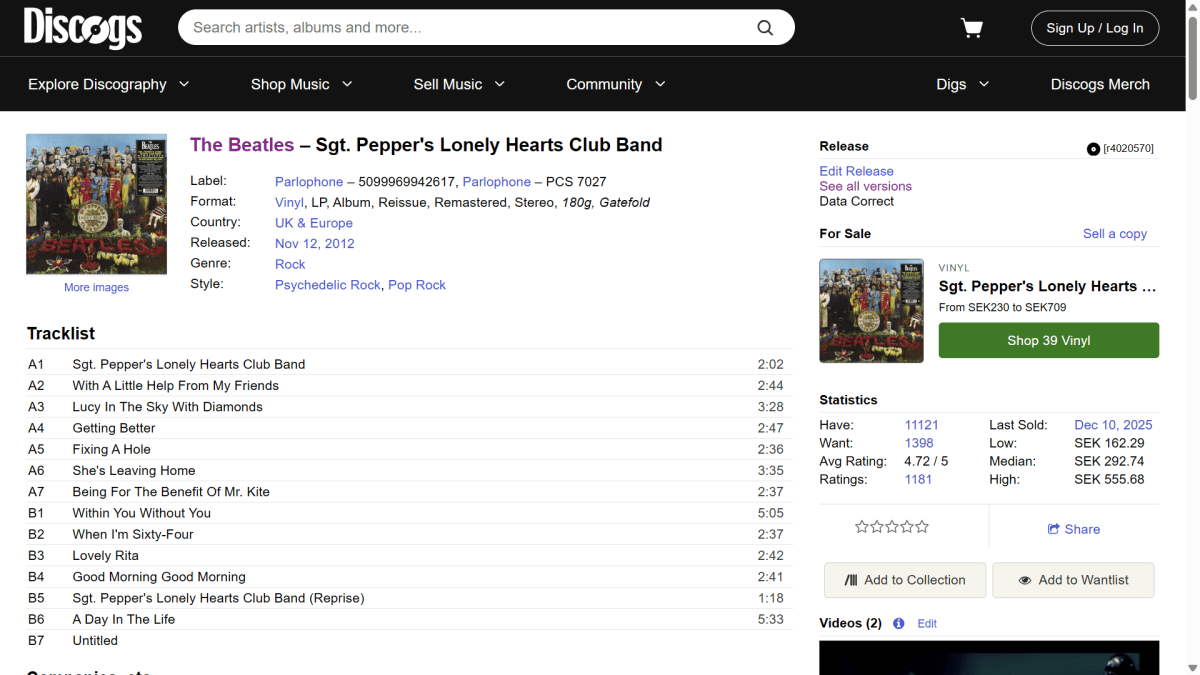
Task: Click the Want count 1398
Action: (919, 443)
